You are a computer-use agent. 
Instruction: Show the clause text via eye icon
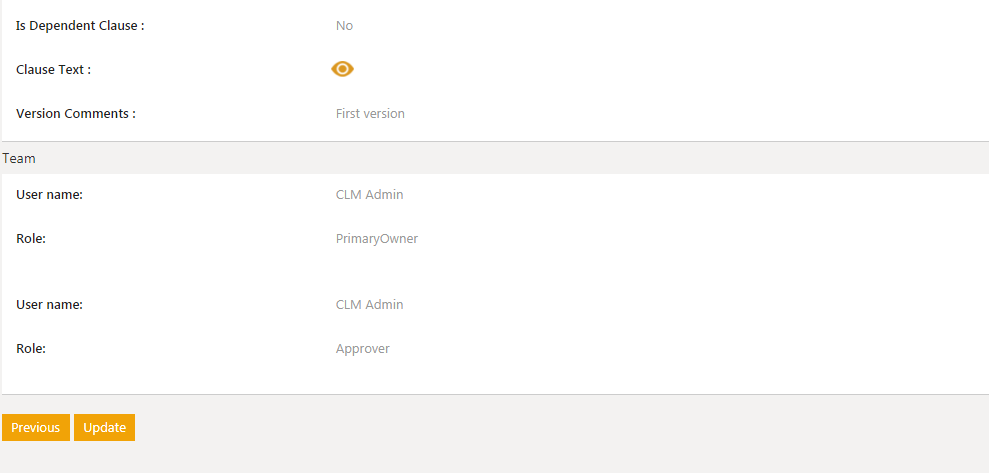coord(342,69)
